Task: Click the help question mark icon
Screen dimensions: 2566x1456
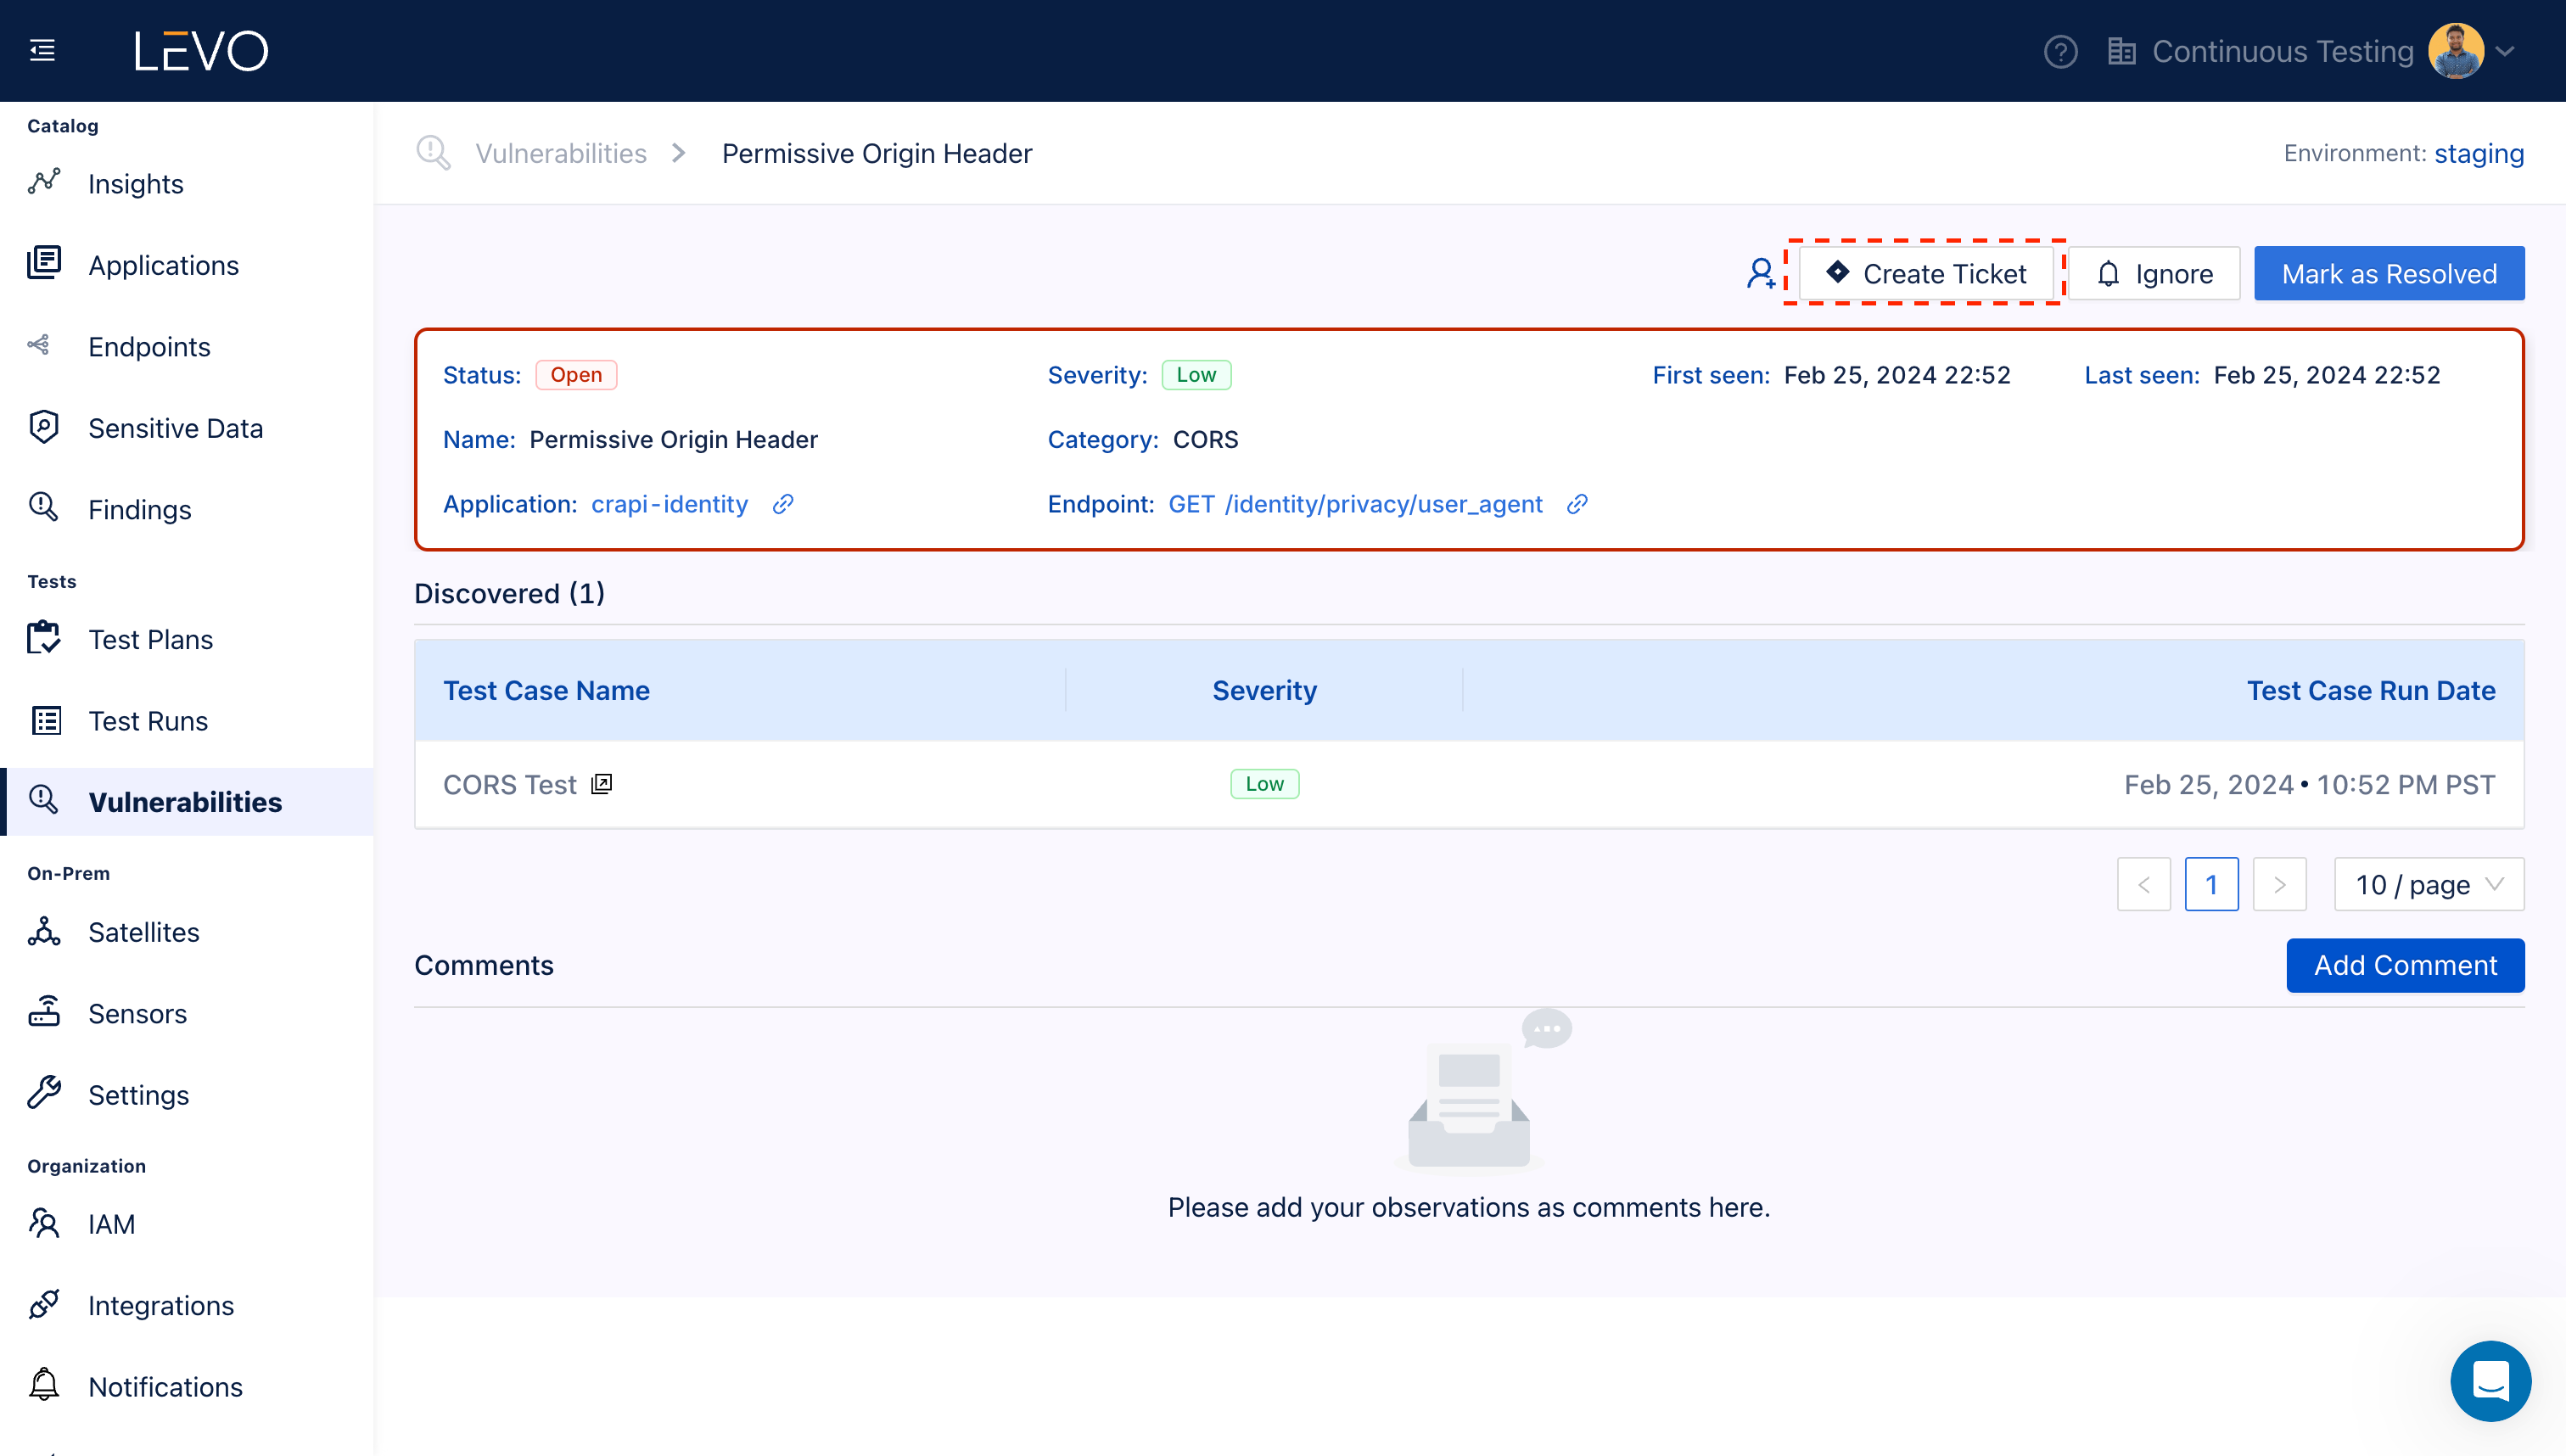Action: point(2060,51)
